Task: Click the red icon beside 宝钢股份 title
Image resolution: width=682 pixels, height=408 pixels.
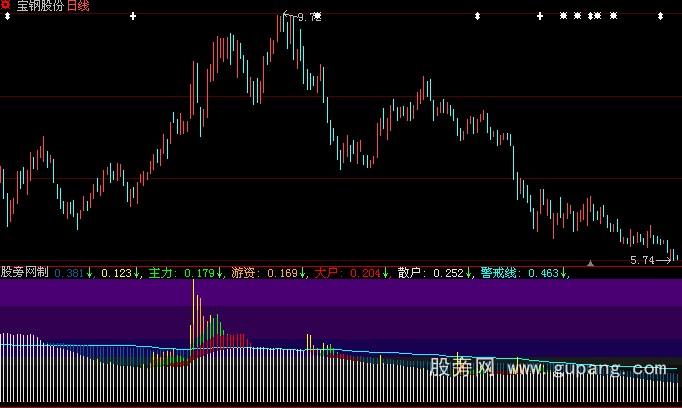Action: pos(6,6)
